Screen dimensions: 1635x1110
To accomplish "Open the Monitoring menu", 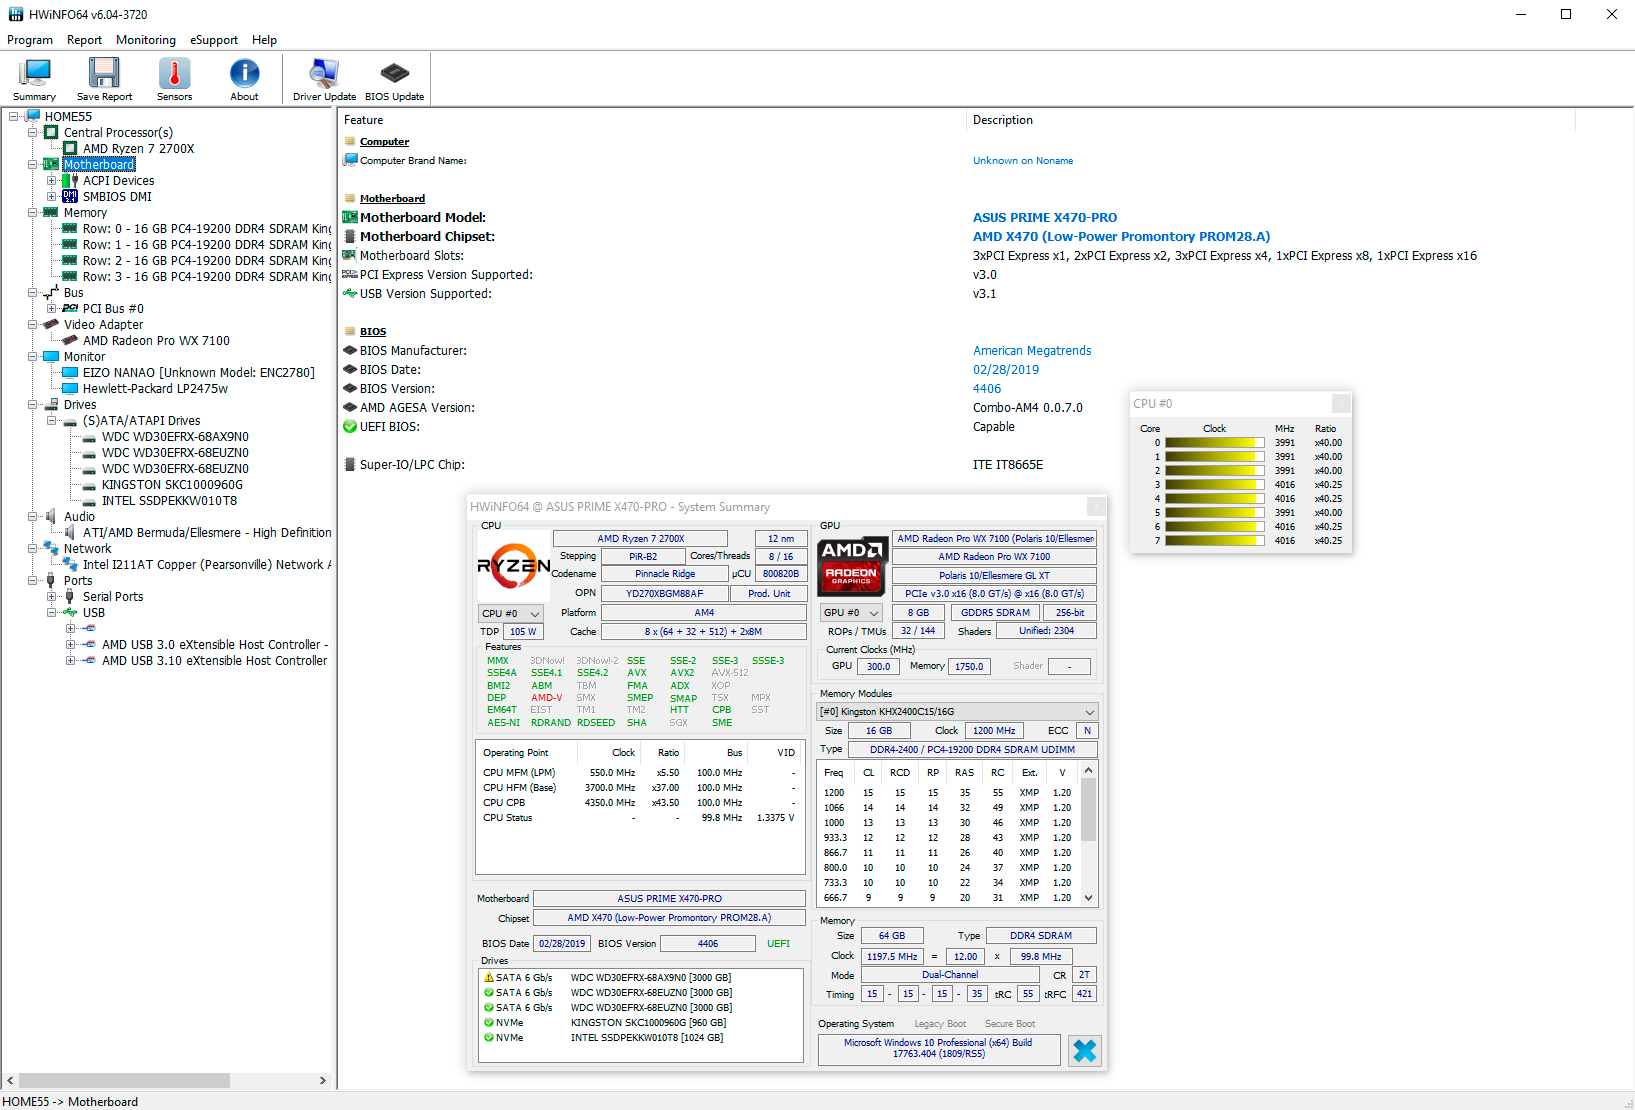I will click(145, 40).
